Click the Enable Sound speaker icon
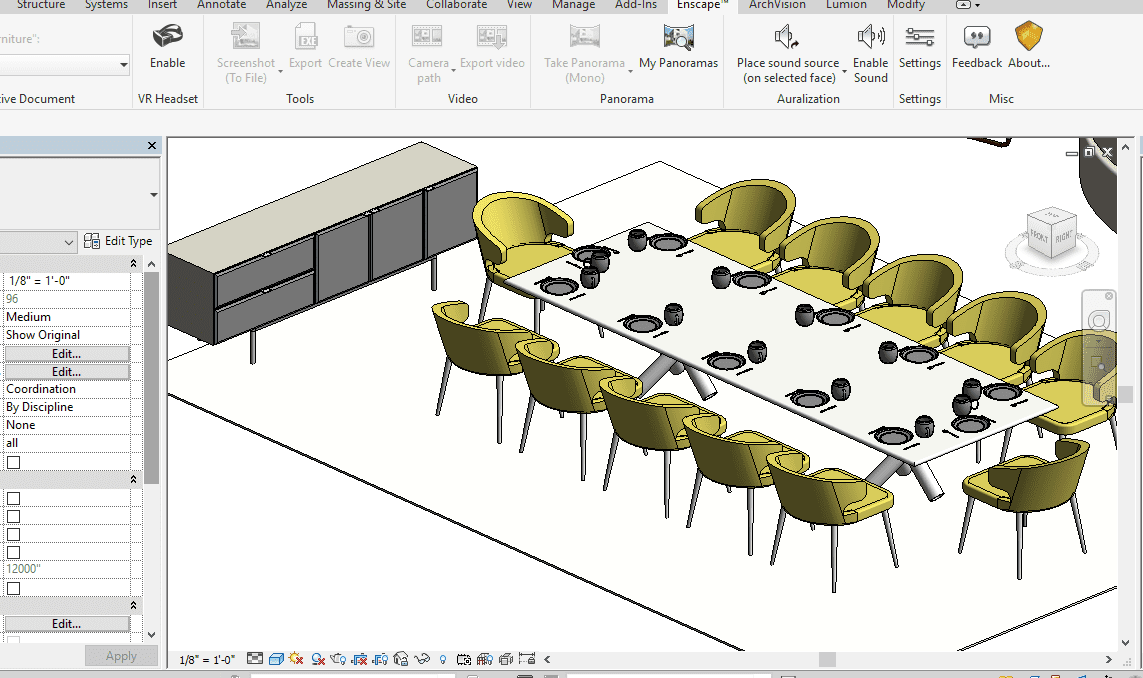The width and height of the screenshot is (1143, 678). (x=870, y=38)
